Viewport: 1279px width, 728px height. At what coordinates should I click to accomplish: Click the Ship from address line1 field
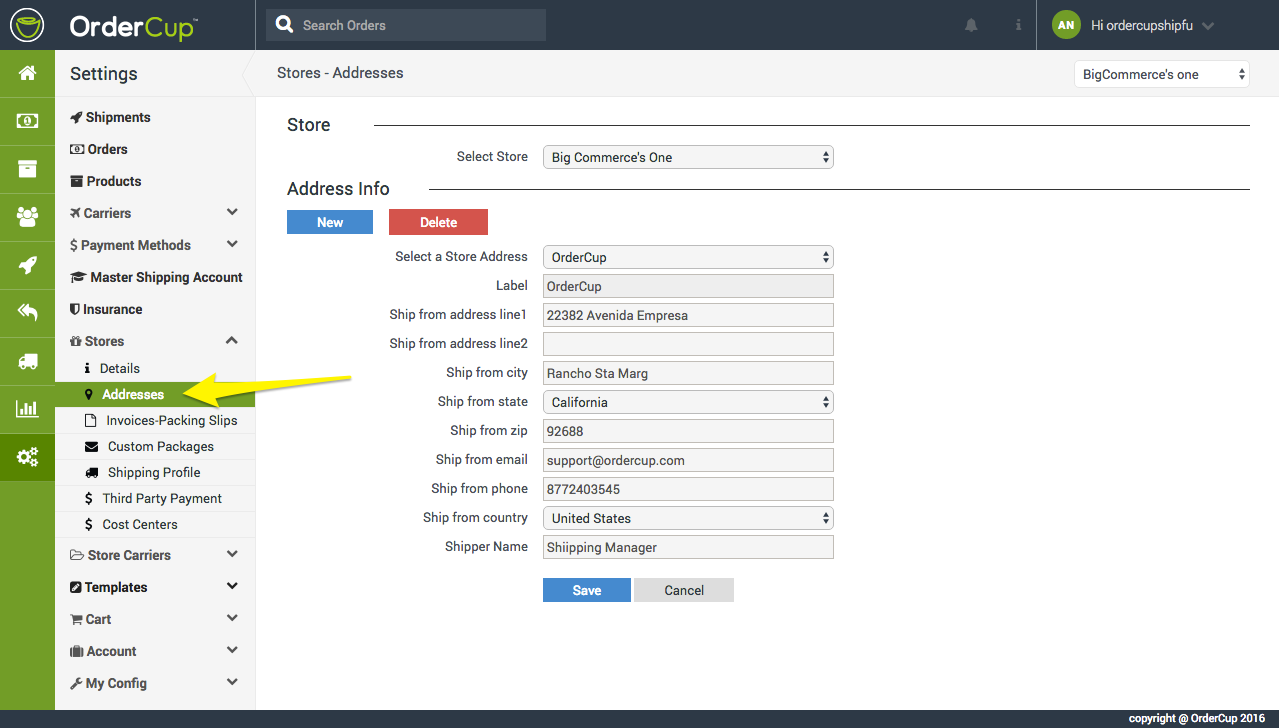coord(688,315)
